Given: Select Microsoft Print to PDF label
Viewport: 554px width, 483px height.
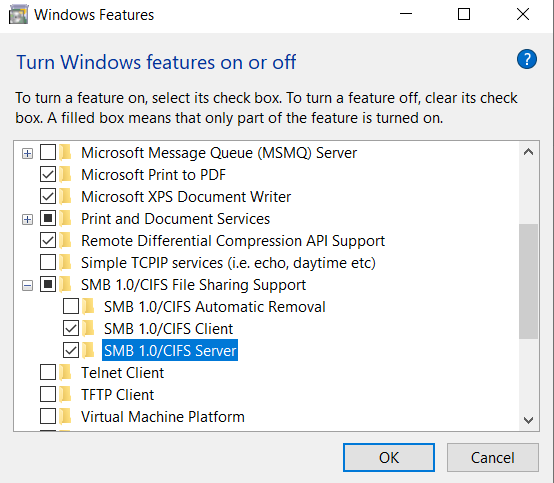Looking at the screenshot, I should coord(153,175).
